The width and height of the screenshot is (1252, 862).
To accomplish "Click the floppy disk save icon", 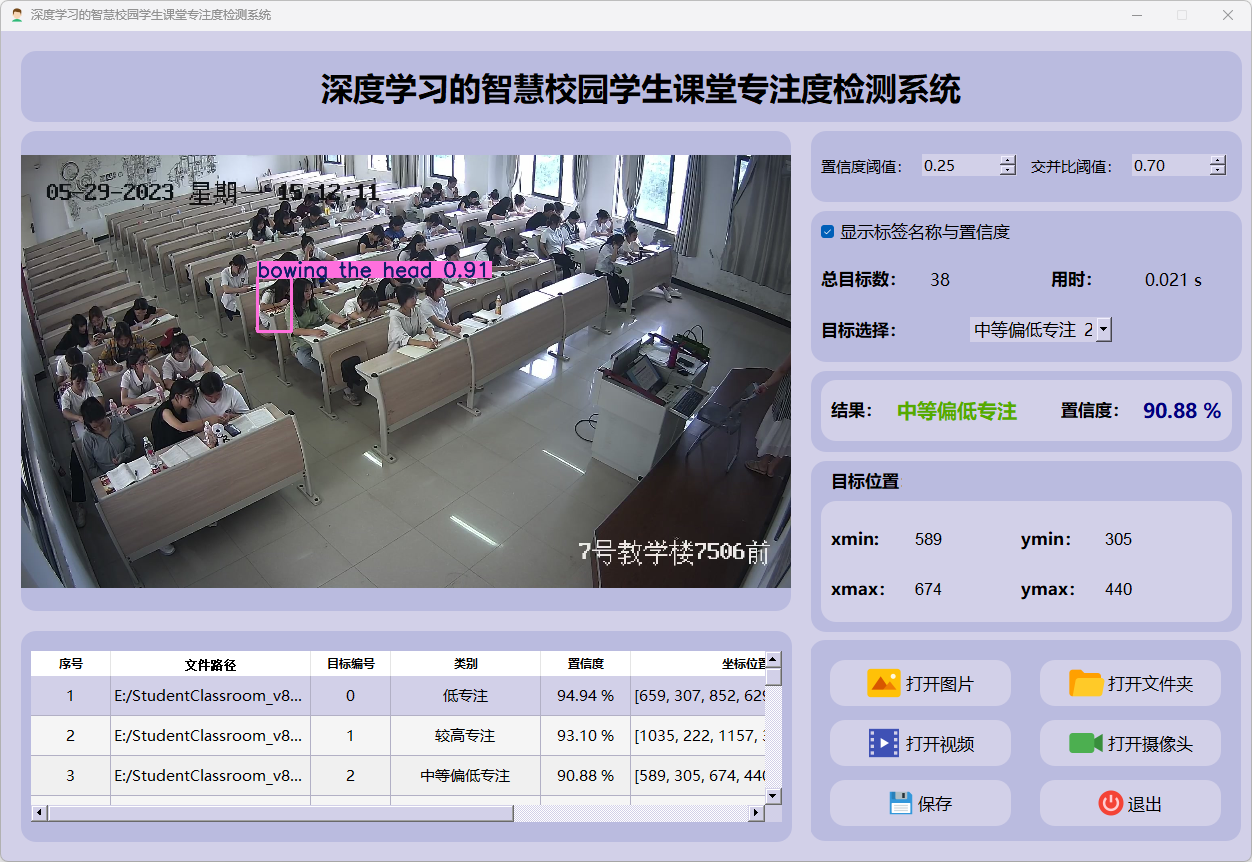I will pyautogui.click(x=901, y=803).
